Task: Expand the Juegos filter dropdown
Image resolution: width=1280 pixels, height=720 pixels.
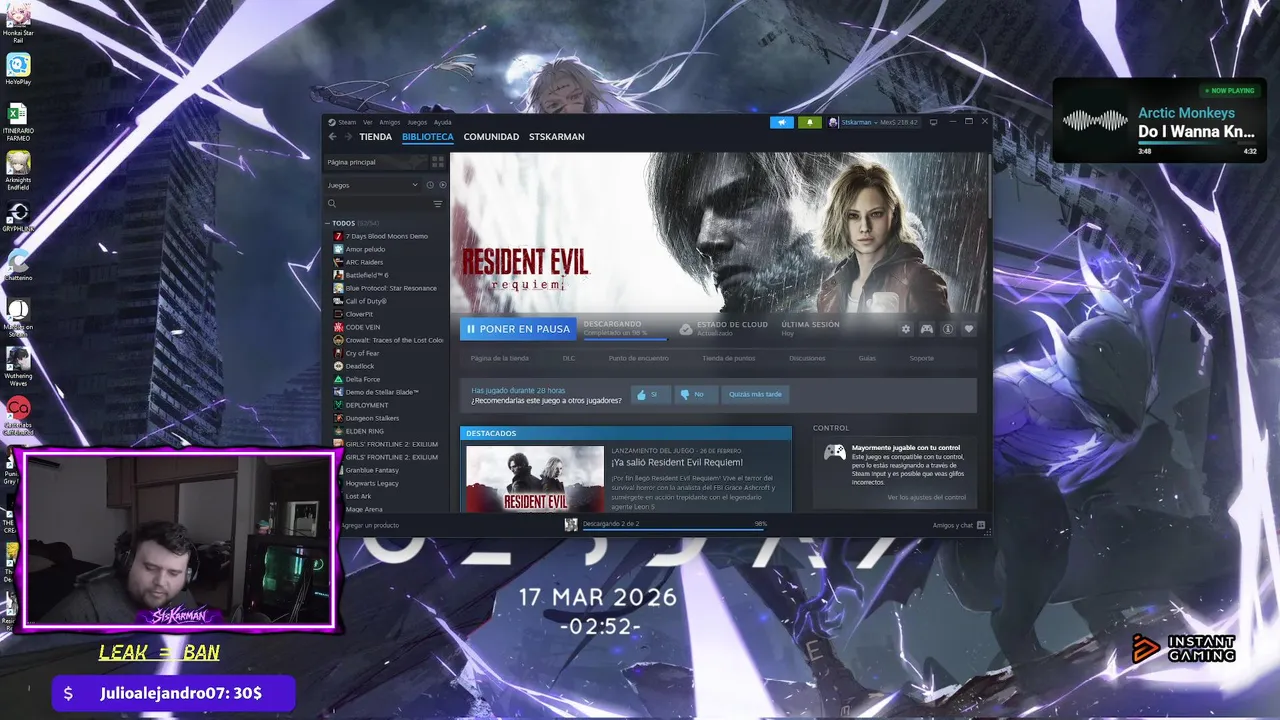Action: (x=372, y=185)
